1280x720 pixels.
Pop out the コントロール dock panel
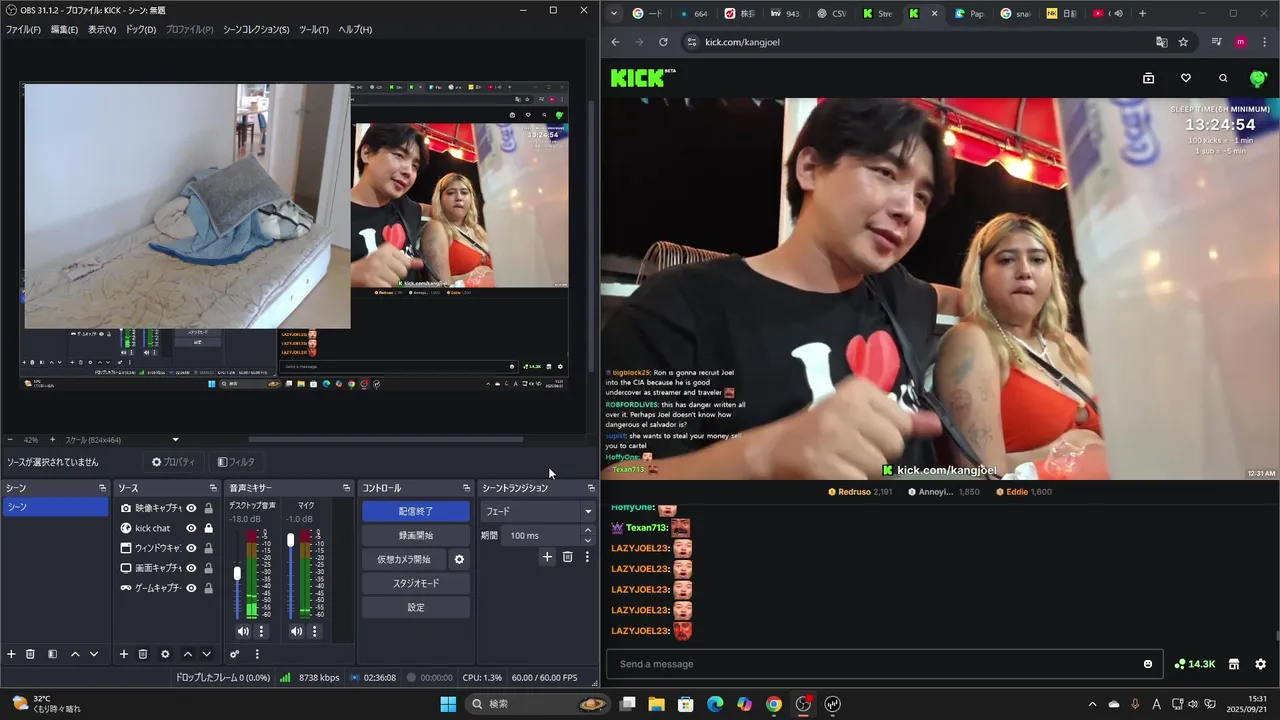(466, 488)
